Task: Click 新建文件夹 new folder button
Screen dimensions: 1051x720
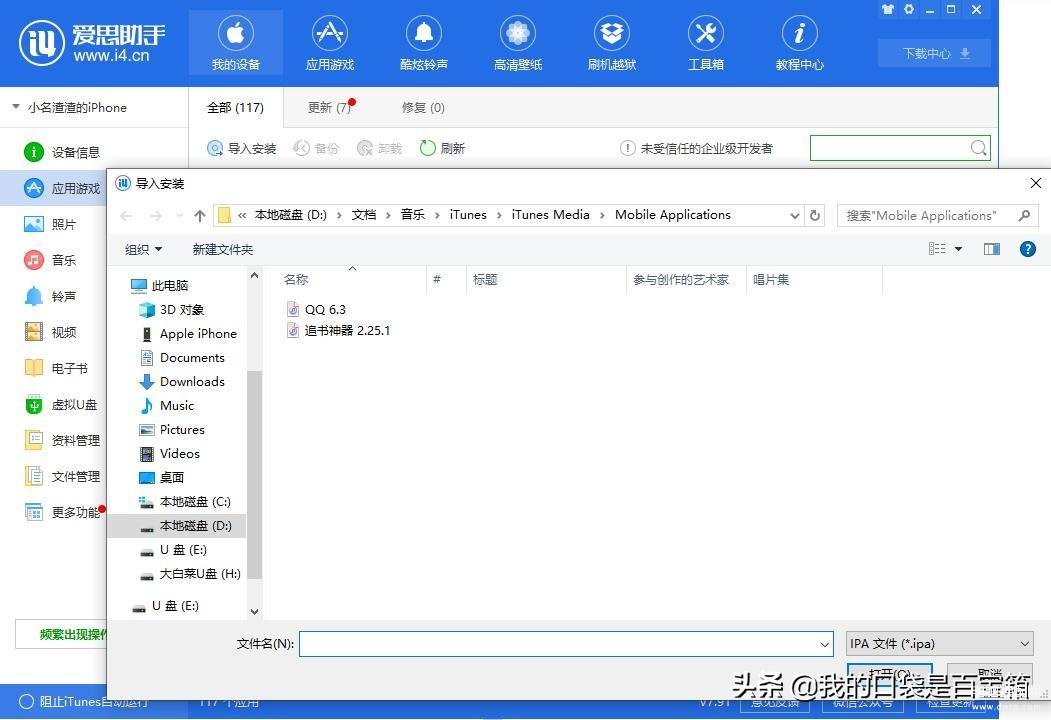Action: pyautogui.click(x=223, y=249)
